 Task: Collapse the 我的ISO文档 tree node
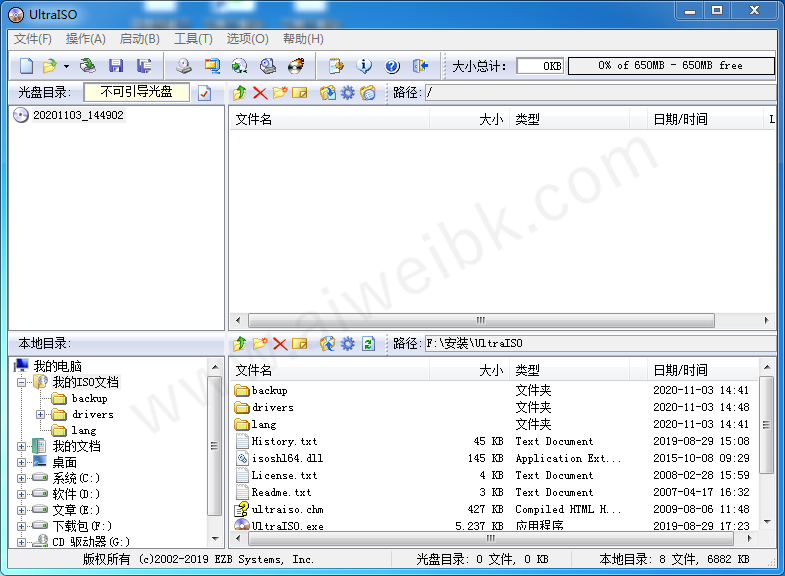click(22, 382)
